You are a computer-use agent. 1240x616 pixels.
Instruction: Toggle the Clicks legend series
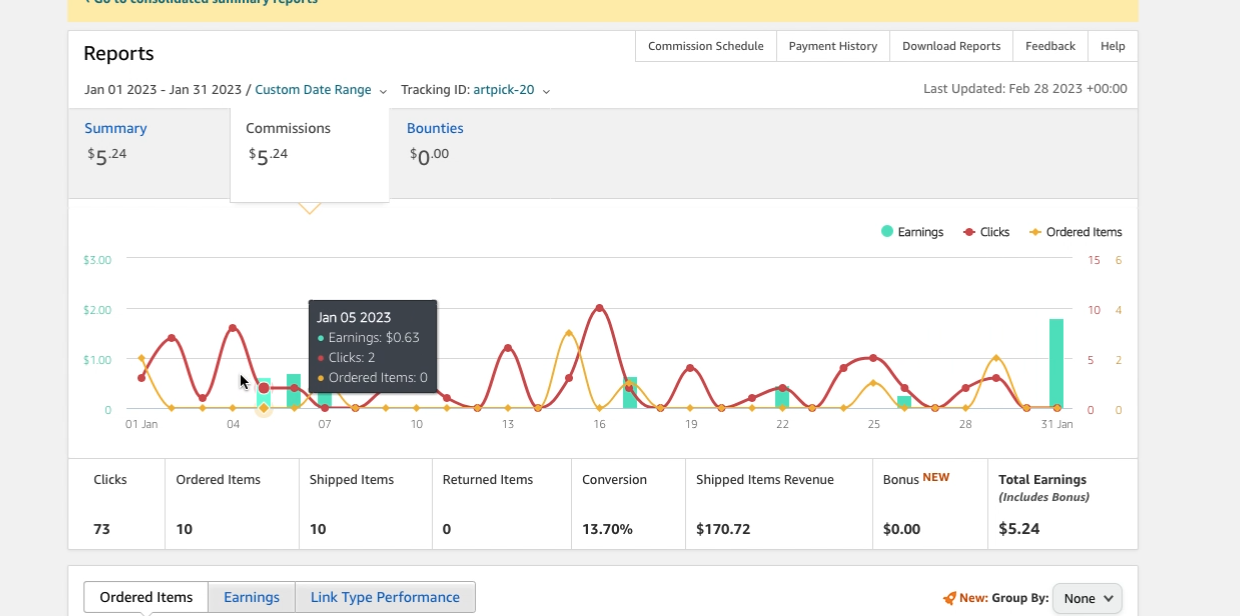[986, 232]
